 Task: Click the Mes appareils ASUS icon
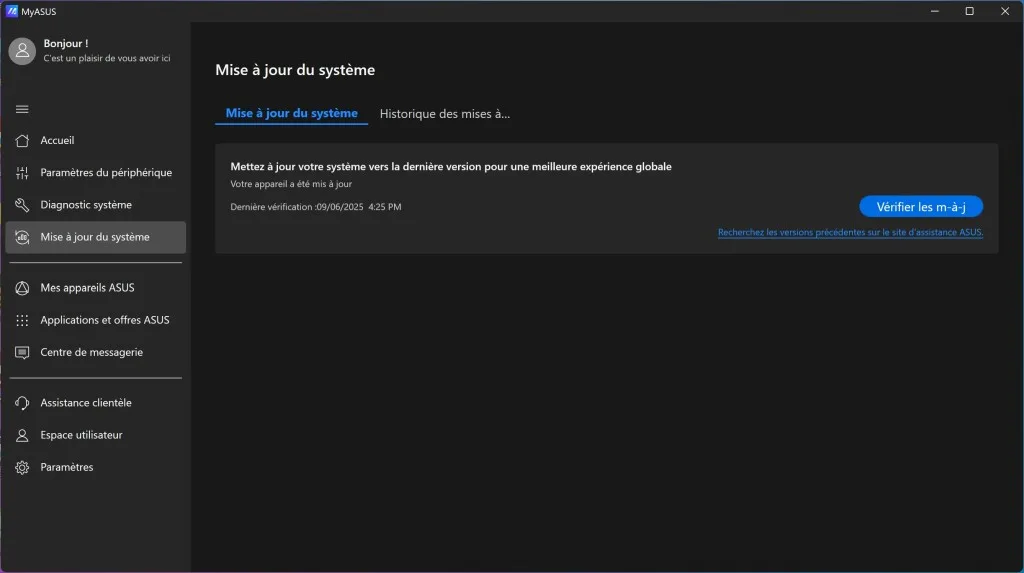[x=22, y=288]
